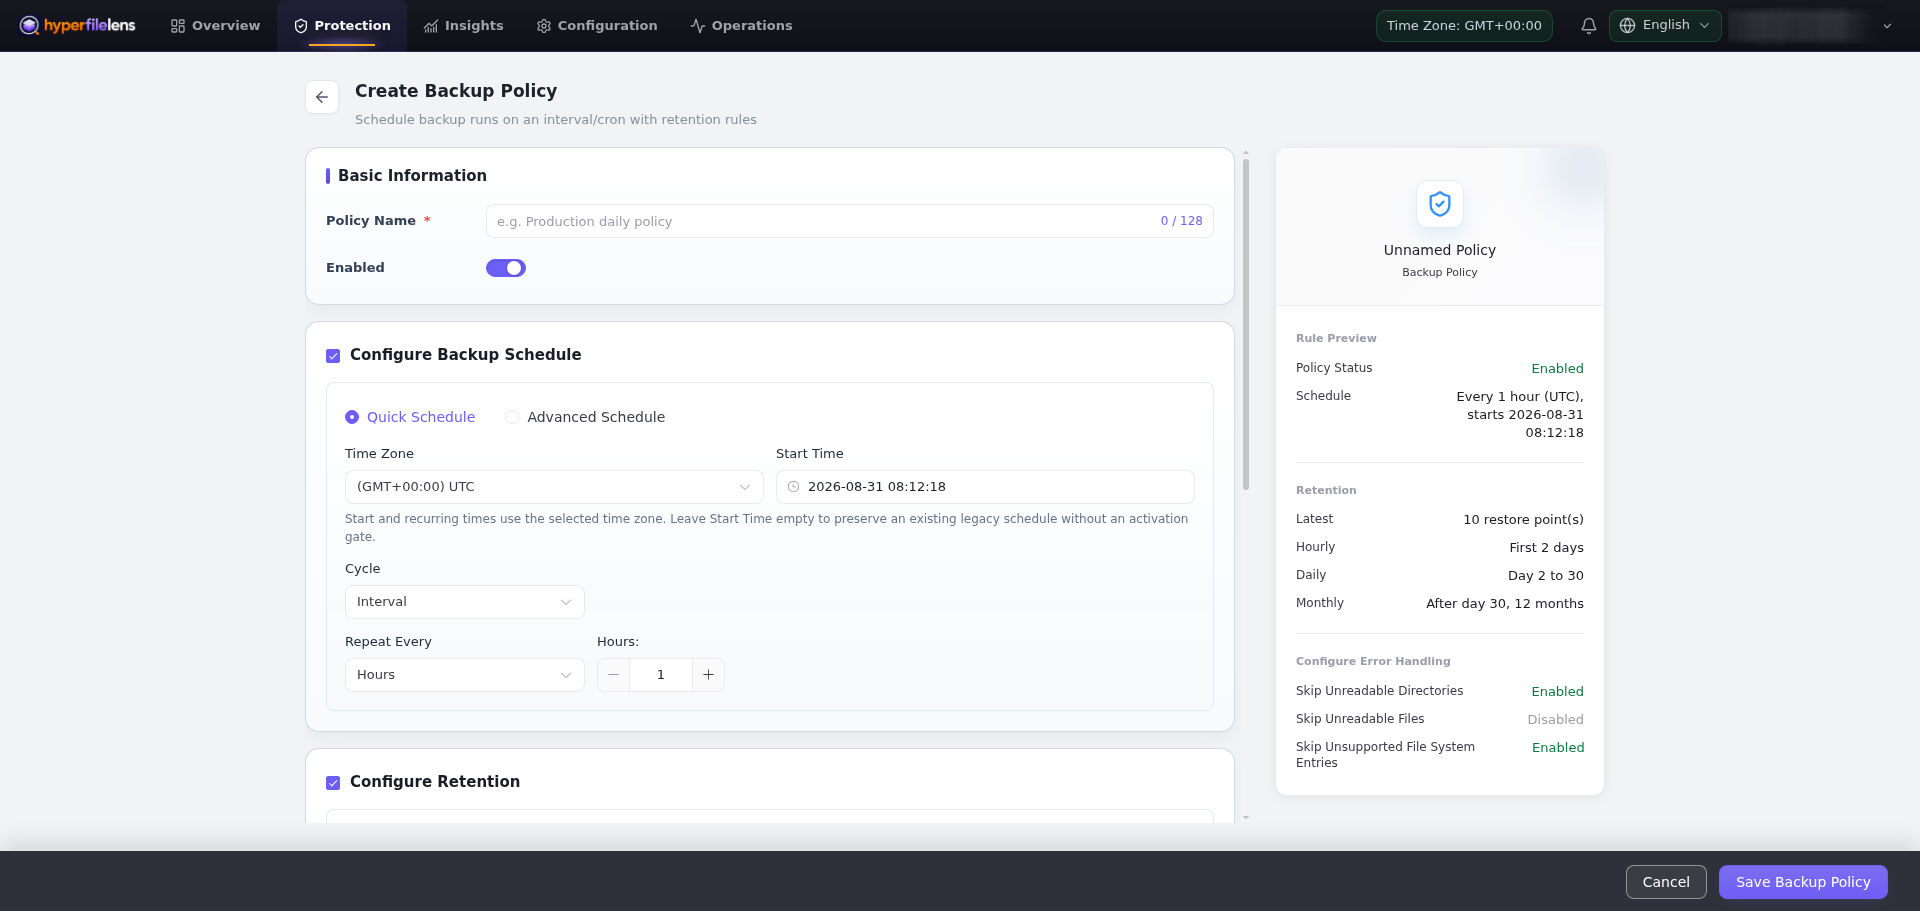Image resolution: width=1920 pixels, height=911 pixels.
Task: Click the hyperfilelens logo
Action: click(x=77, y=25)
